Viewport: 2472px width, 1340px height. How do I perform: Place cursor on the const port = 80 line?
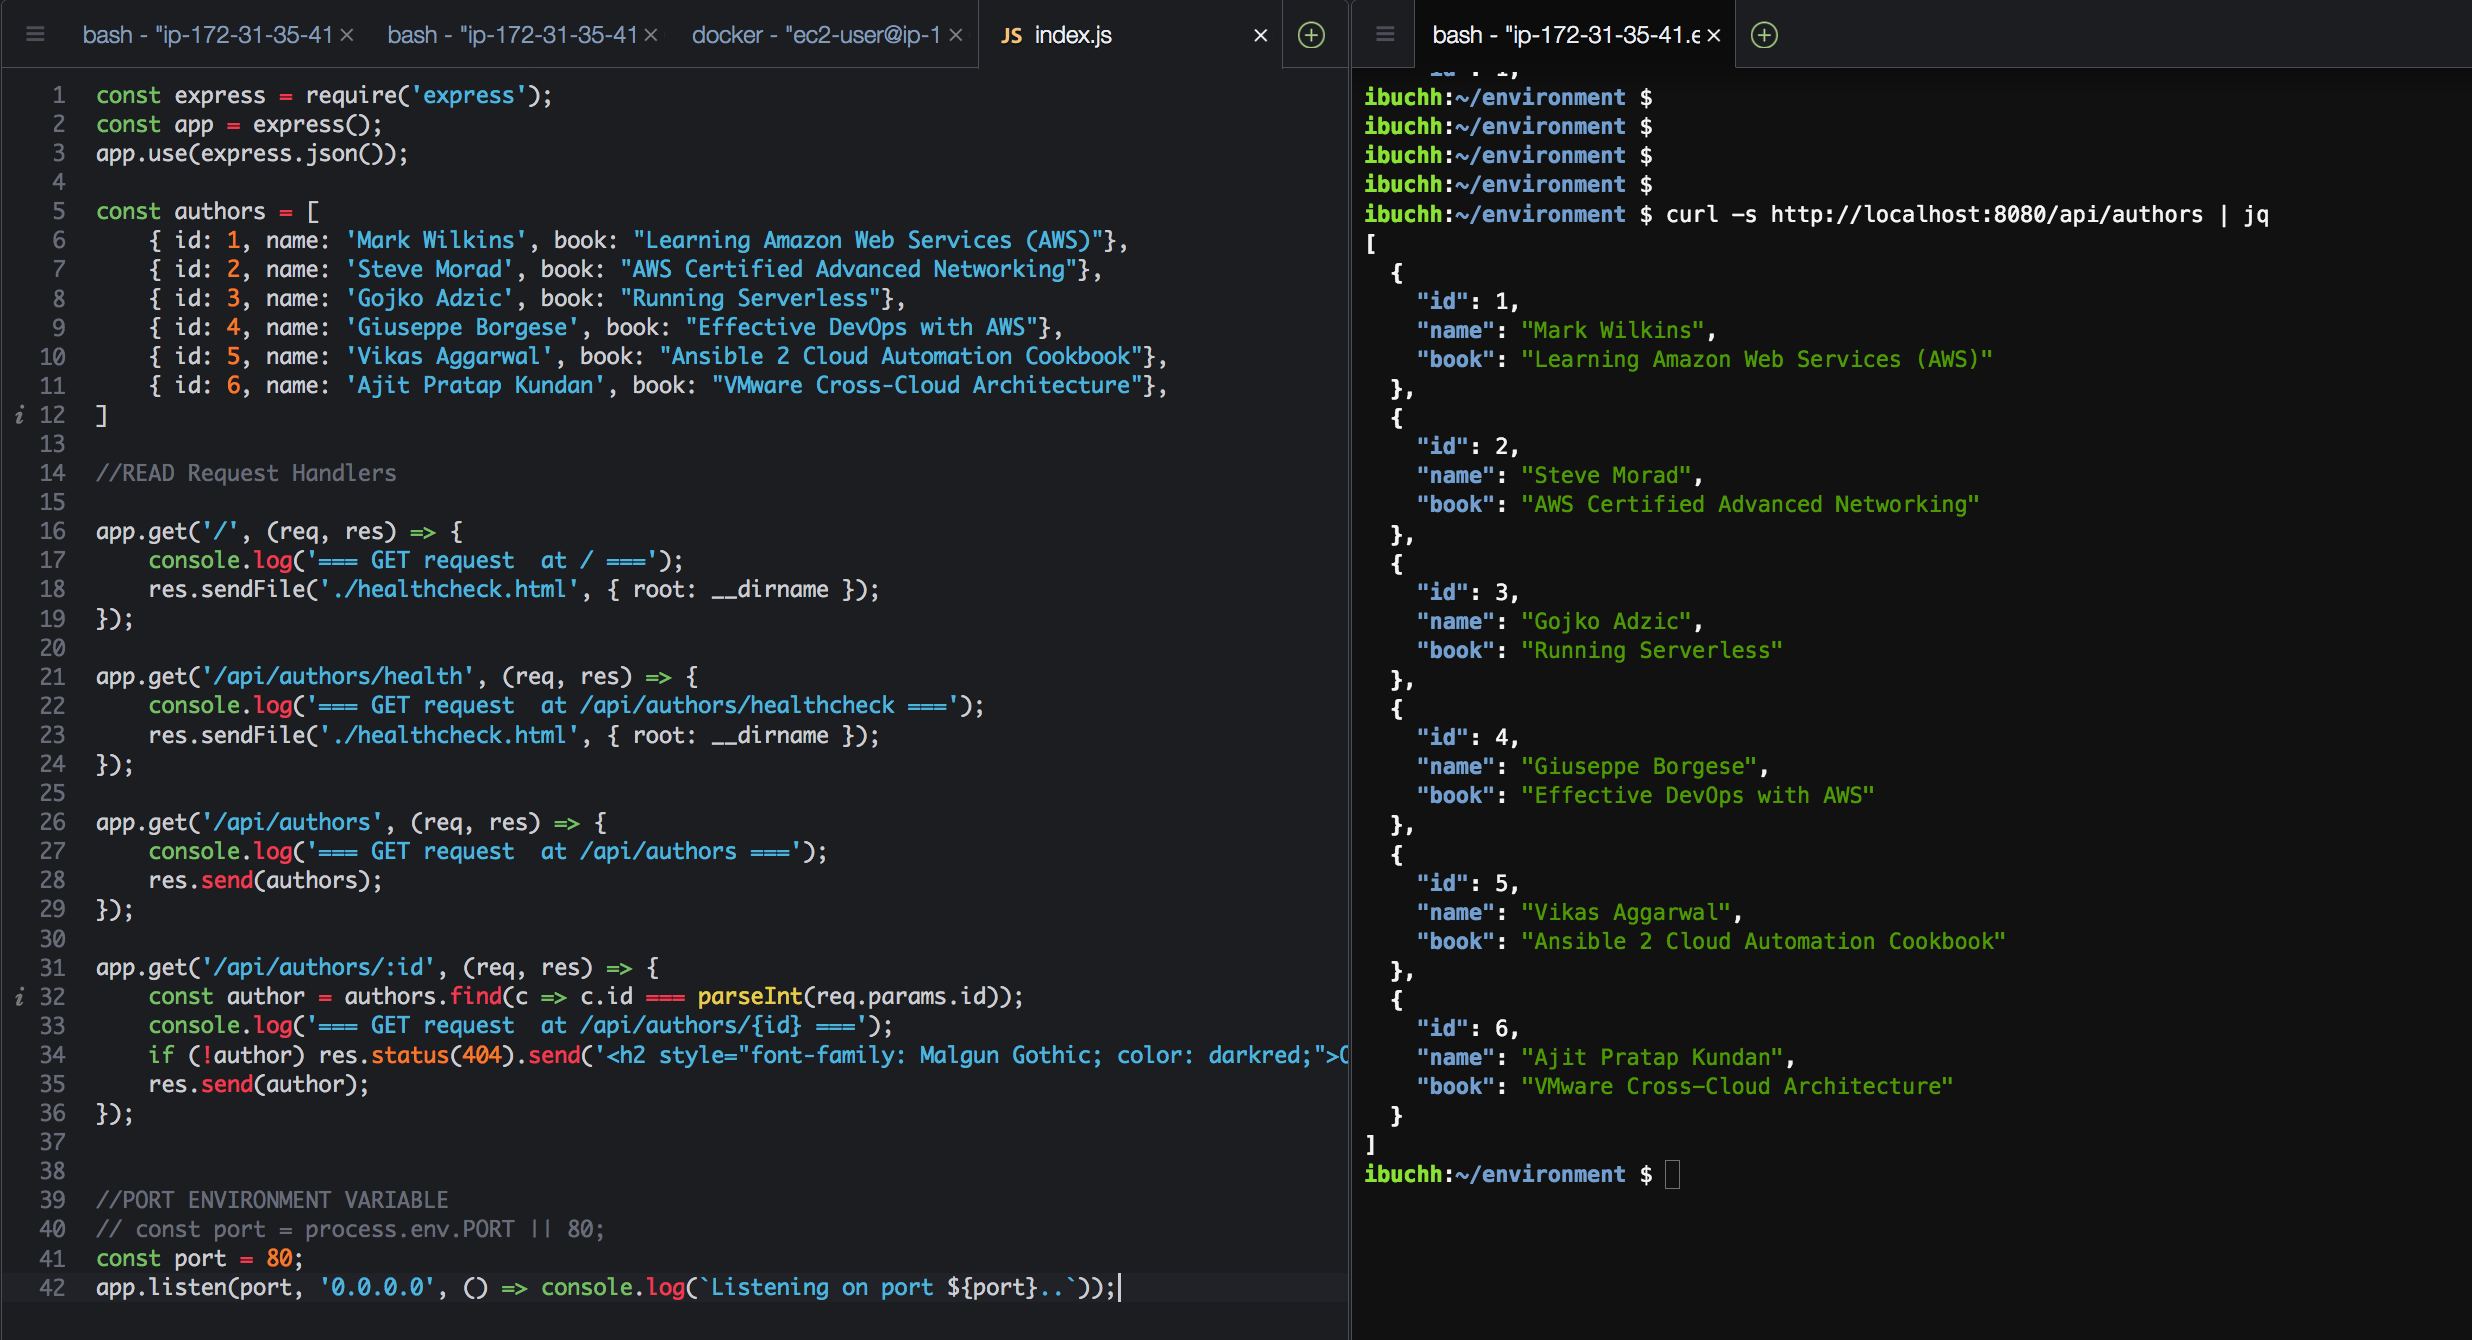pos(199,1258)
